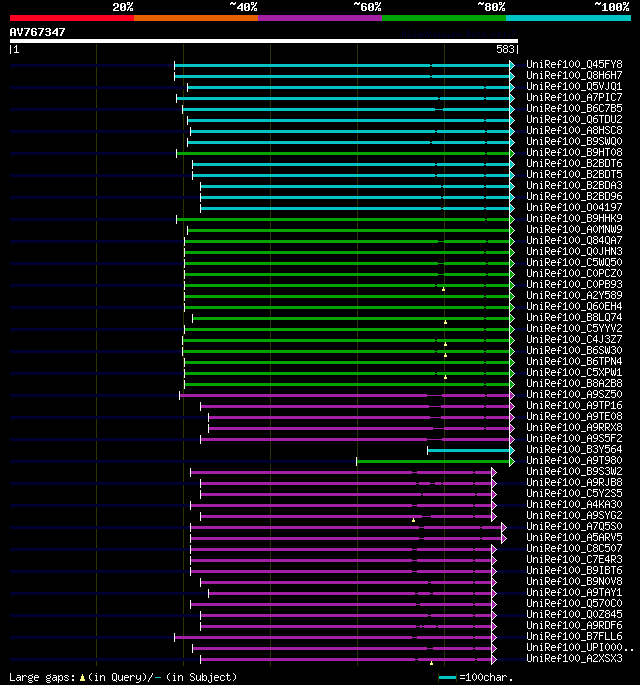Select the UniRef100_A2Y589 label
The width and height of the screenshot is (640, 685).
[574, 295]
